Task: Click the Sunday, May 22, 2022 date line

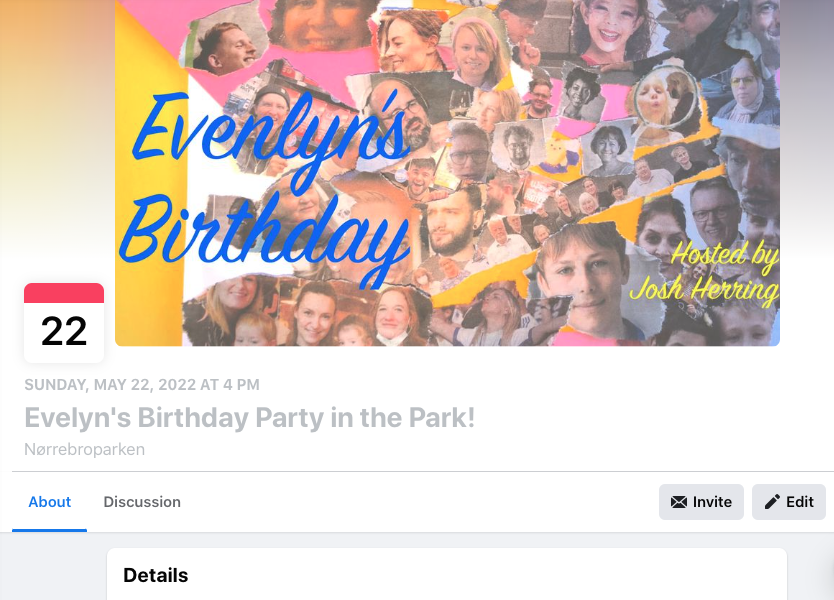Action: (141, 385)
